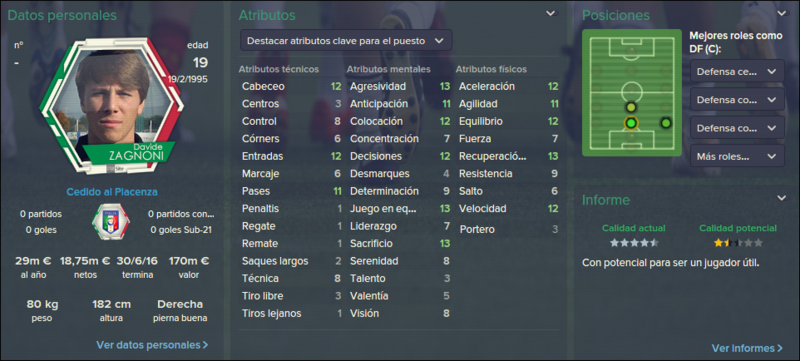The image size is (800, 361).
Task: Open the Ver datos personales link
Action: [x=152, y=345]
